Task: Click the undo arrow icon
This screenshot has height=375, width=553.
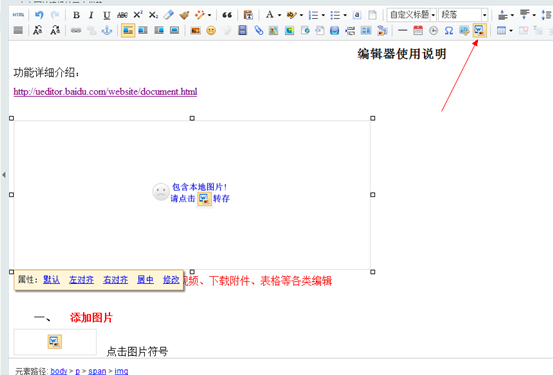Action: coord(39,15)
